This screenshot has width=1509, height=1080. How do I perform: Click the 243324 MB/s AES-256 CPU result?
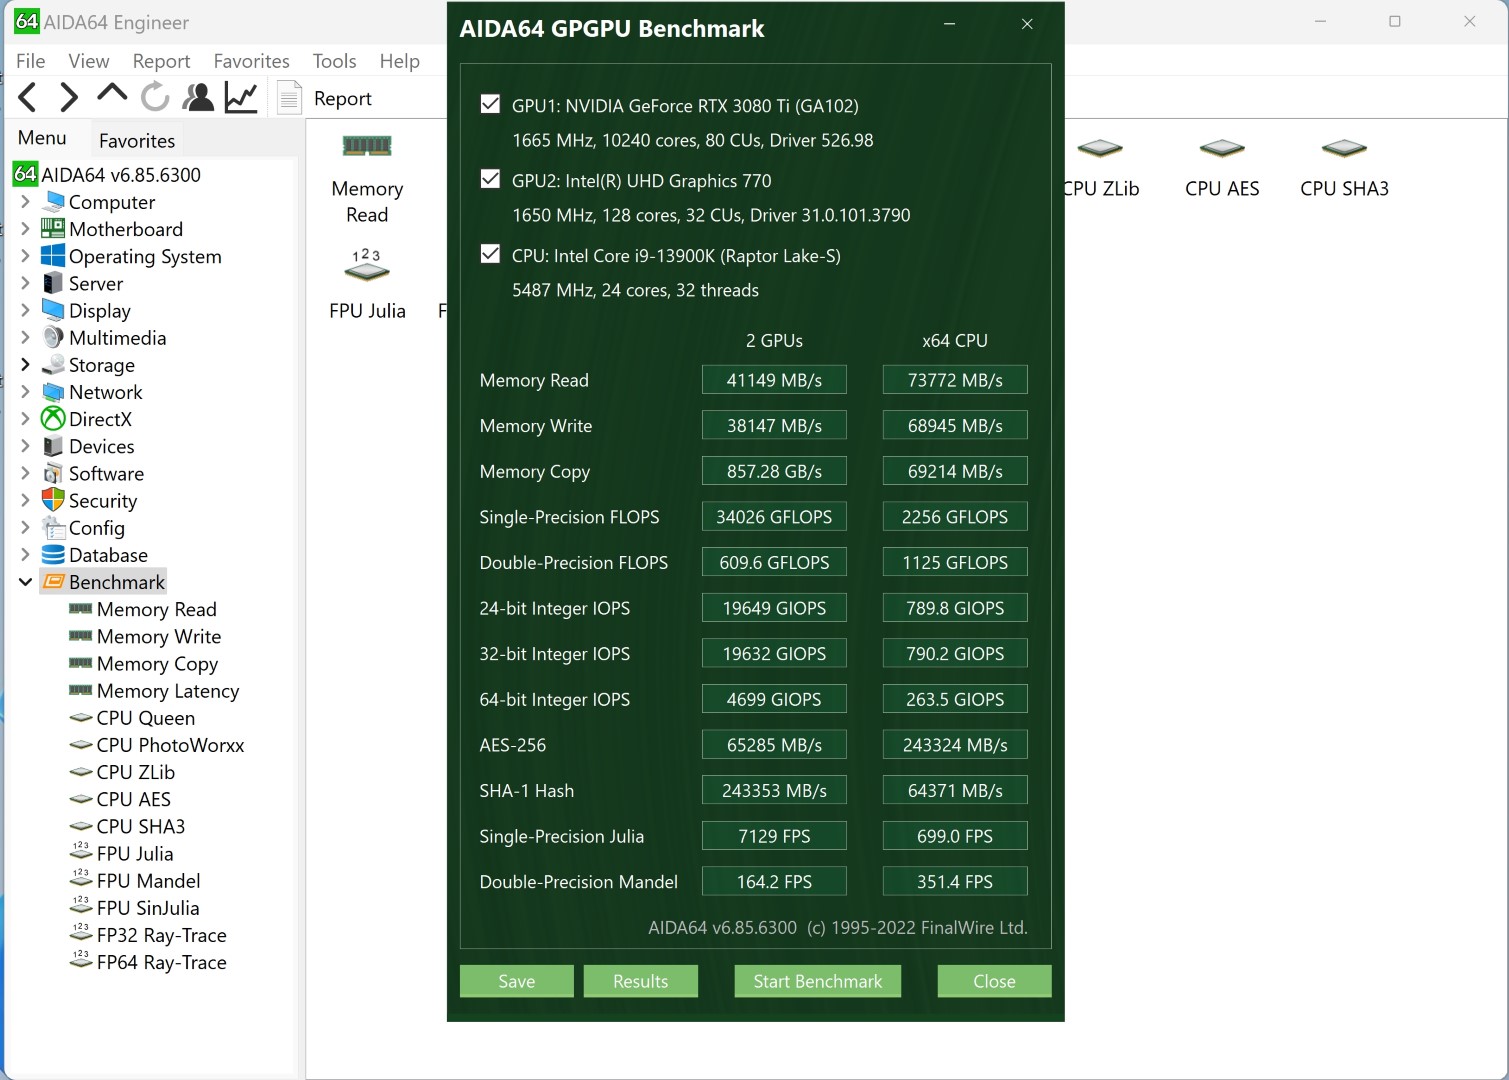pyautogui.click(x=955, y=745)
